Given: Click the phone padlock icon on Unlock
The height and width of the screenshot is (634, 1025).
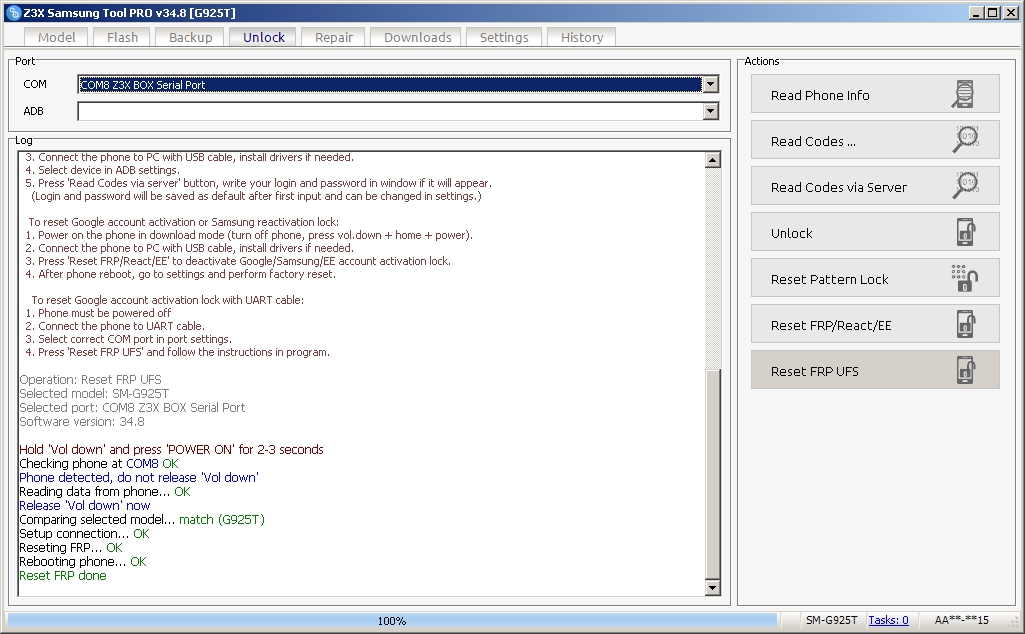Looking at the screenshot, I should tap(966, 232).
